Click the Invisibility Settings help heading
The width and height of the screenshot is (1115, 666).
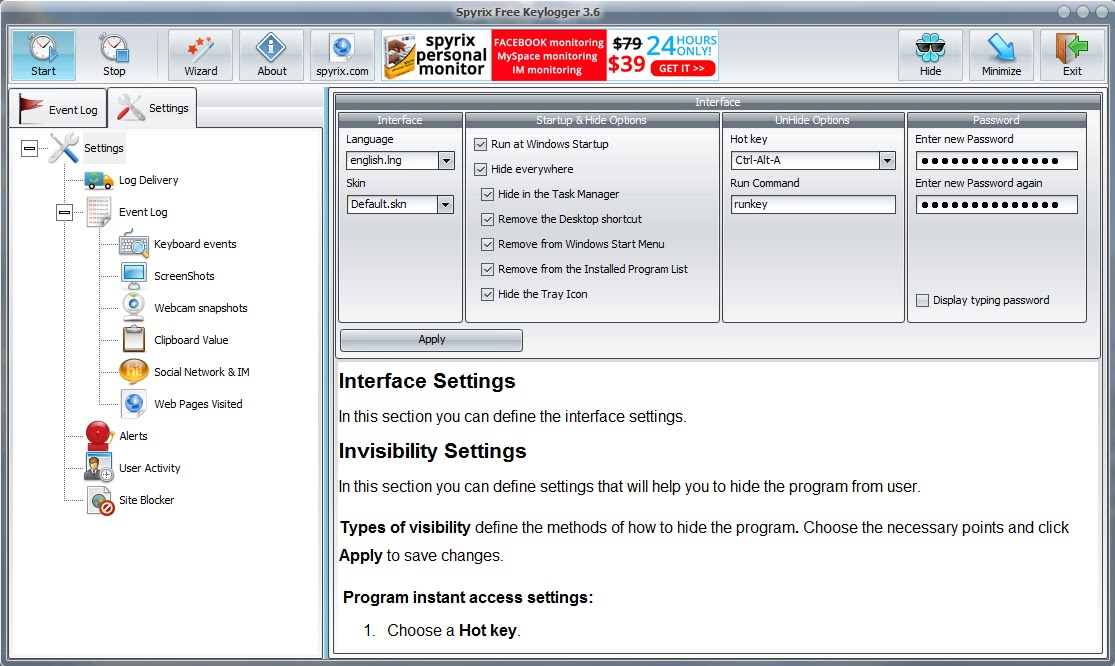pyautogui.click(x=432, y=451)
